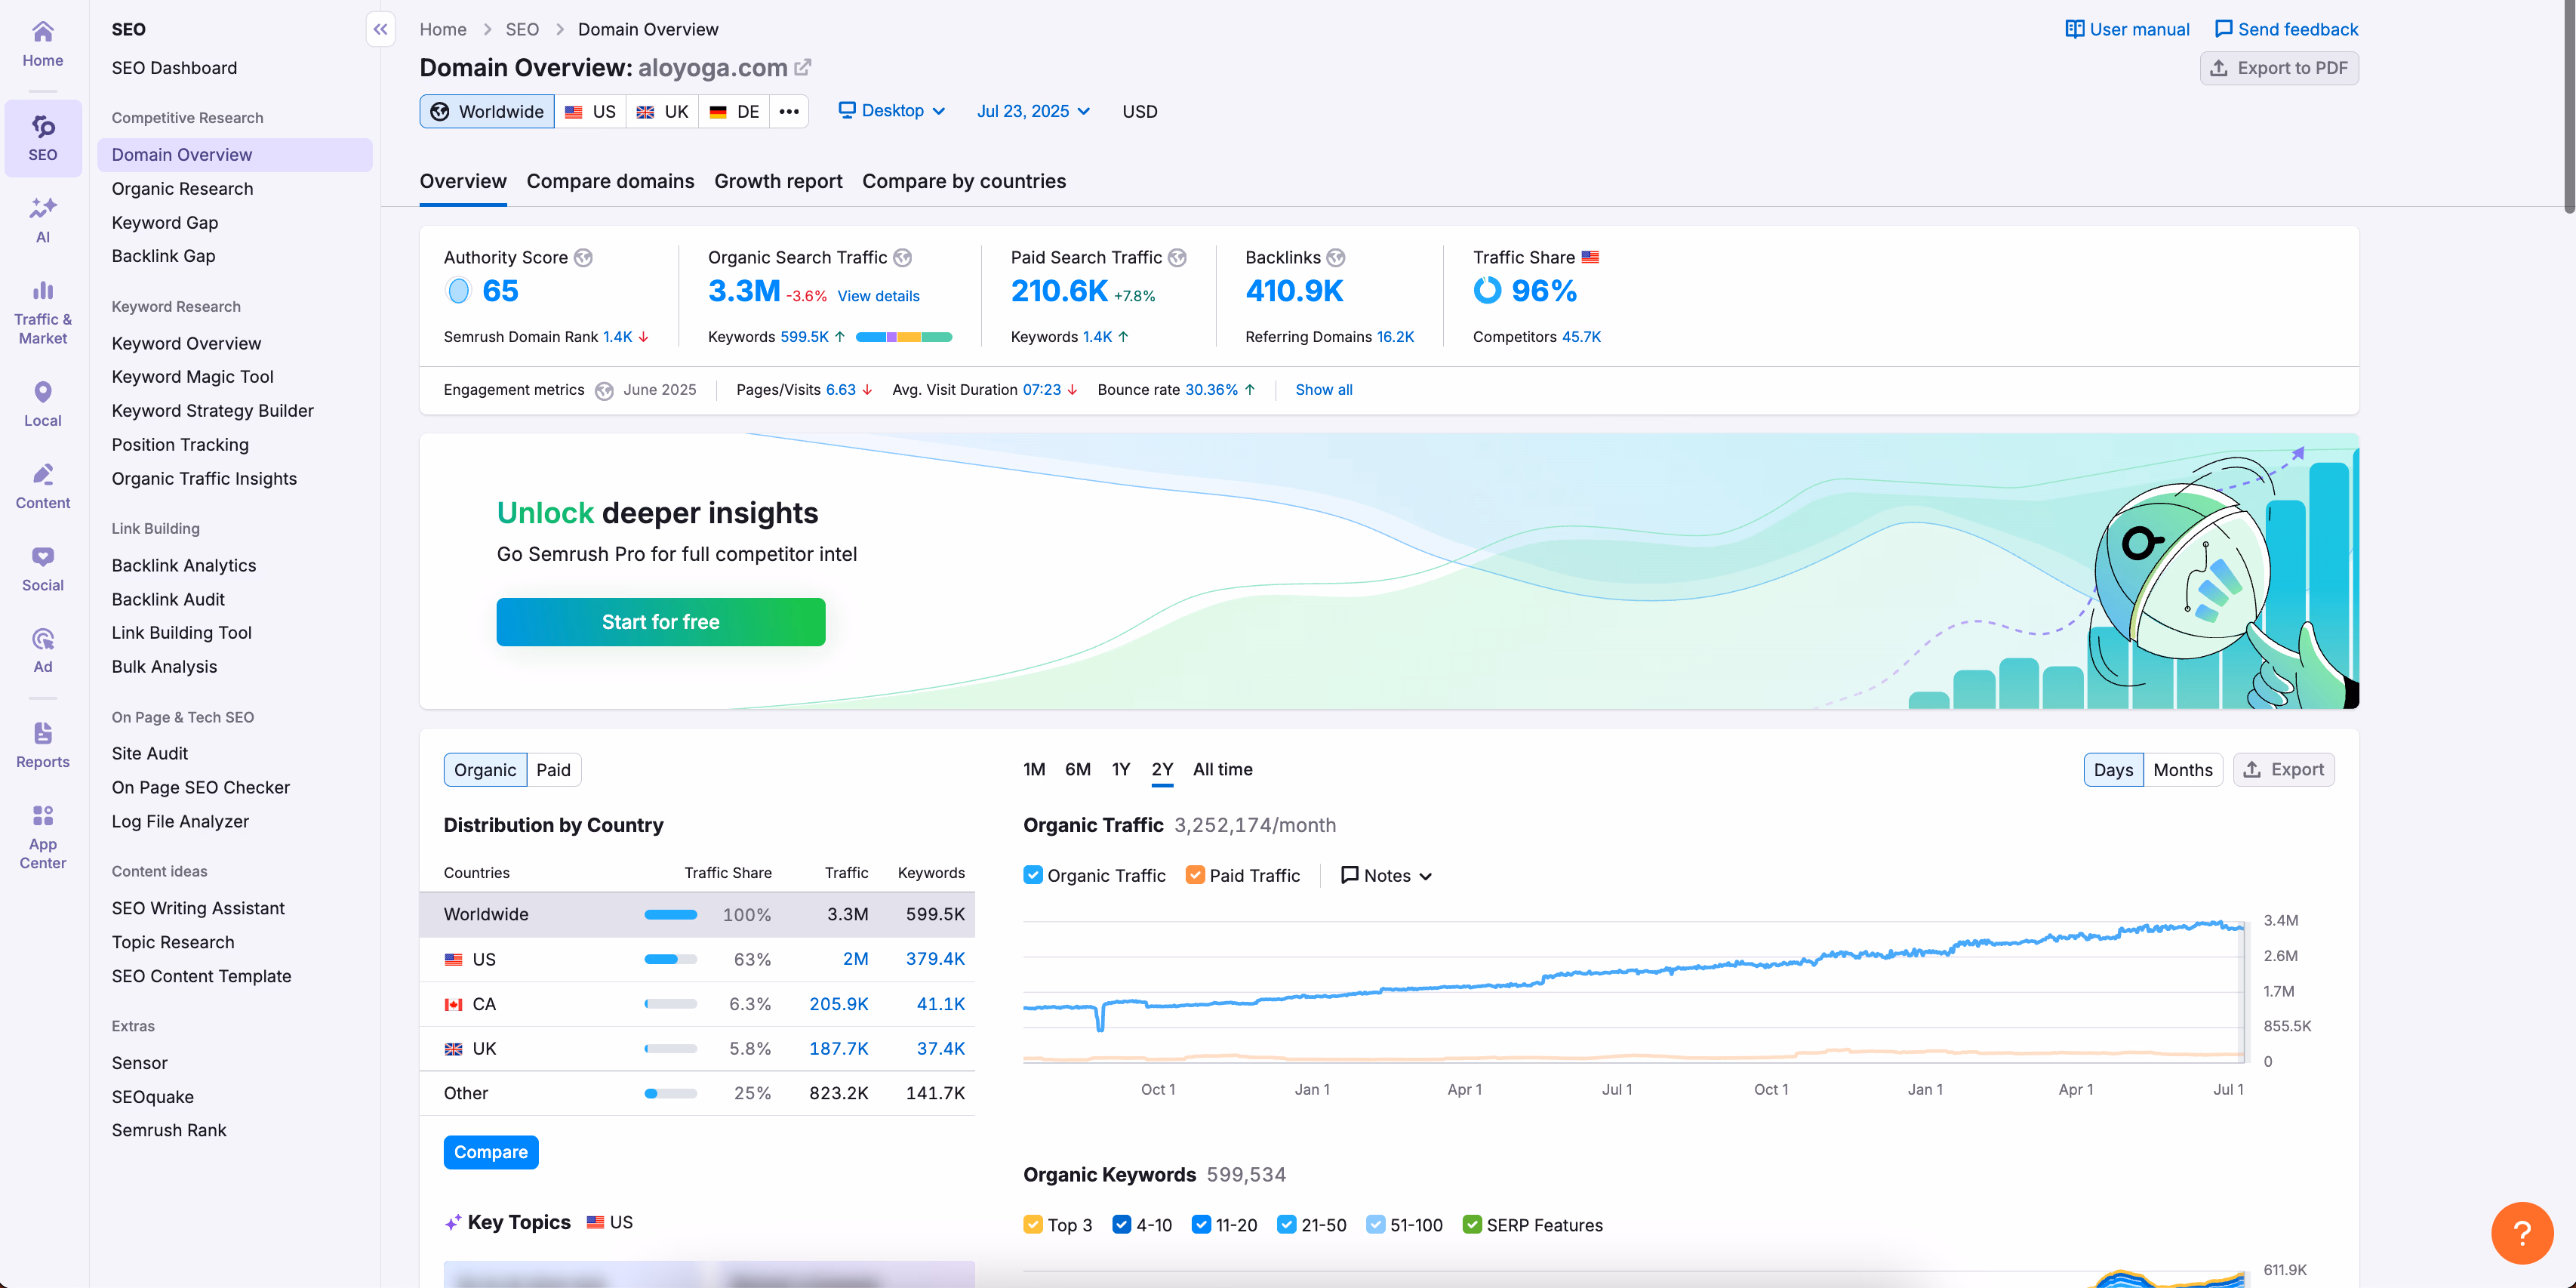Toggle the 21-50 keywords checkbox
The height and width of the screenshot is (1288, 2576).
click(1287, 1225)
